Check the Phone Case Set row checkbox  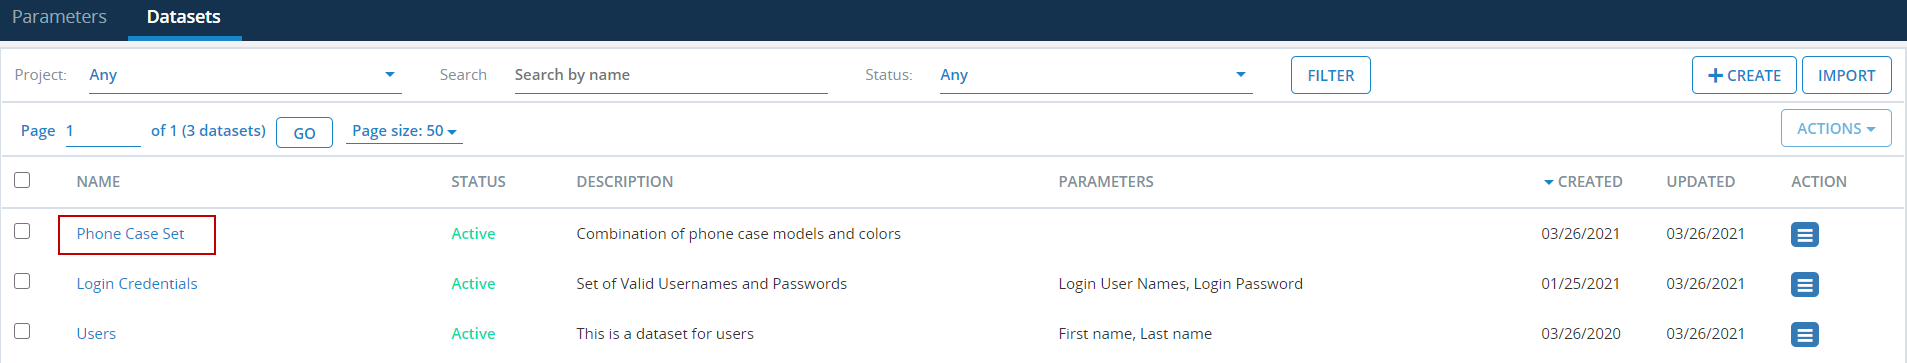(22, 231)
